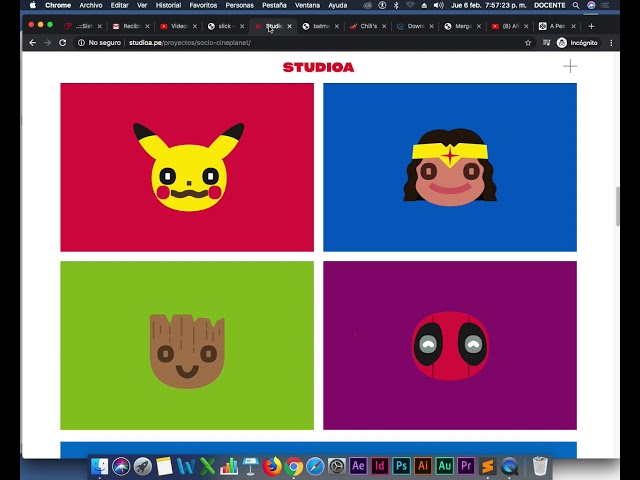
Task: Open System Preferences from the Dock
Action: [x=337, y=466]
